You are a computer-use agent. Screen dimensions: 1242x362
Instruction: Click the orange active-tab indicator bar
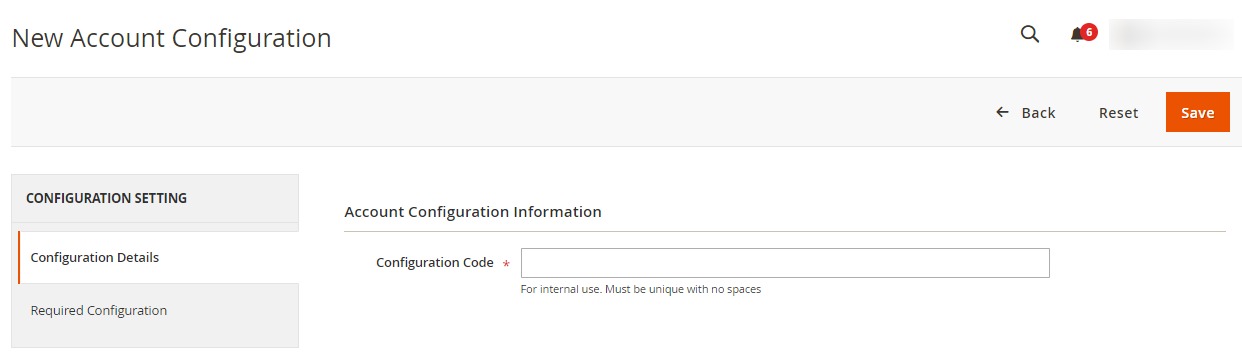tap(19, 258)
